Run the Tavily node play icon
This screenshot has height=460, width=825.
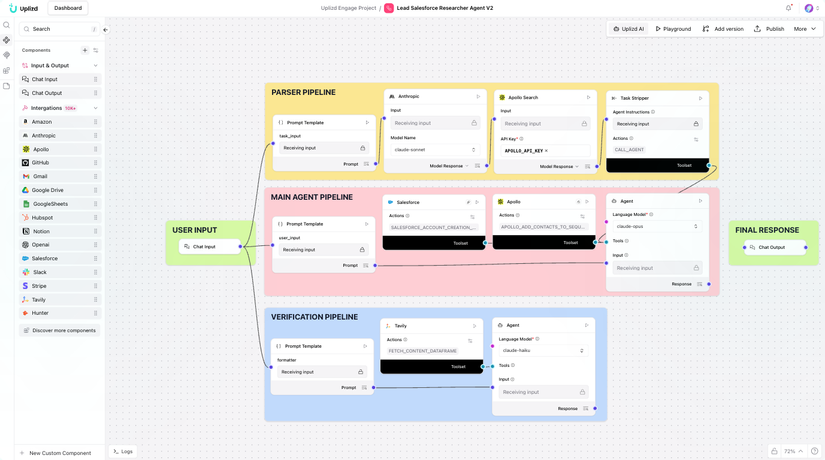click(474, 326)
